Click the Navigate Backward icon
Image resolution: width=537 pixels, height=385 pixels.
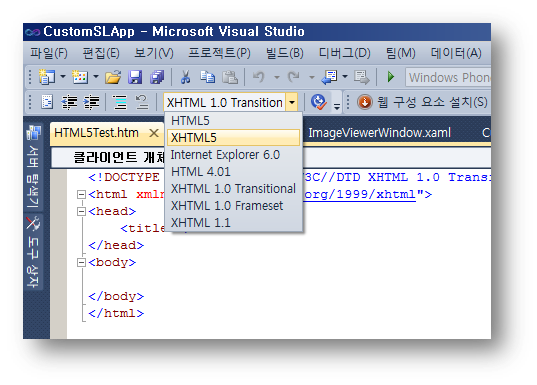329,77
